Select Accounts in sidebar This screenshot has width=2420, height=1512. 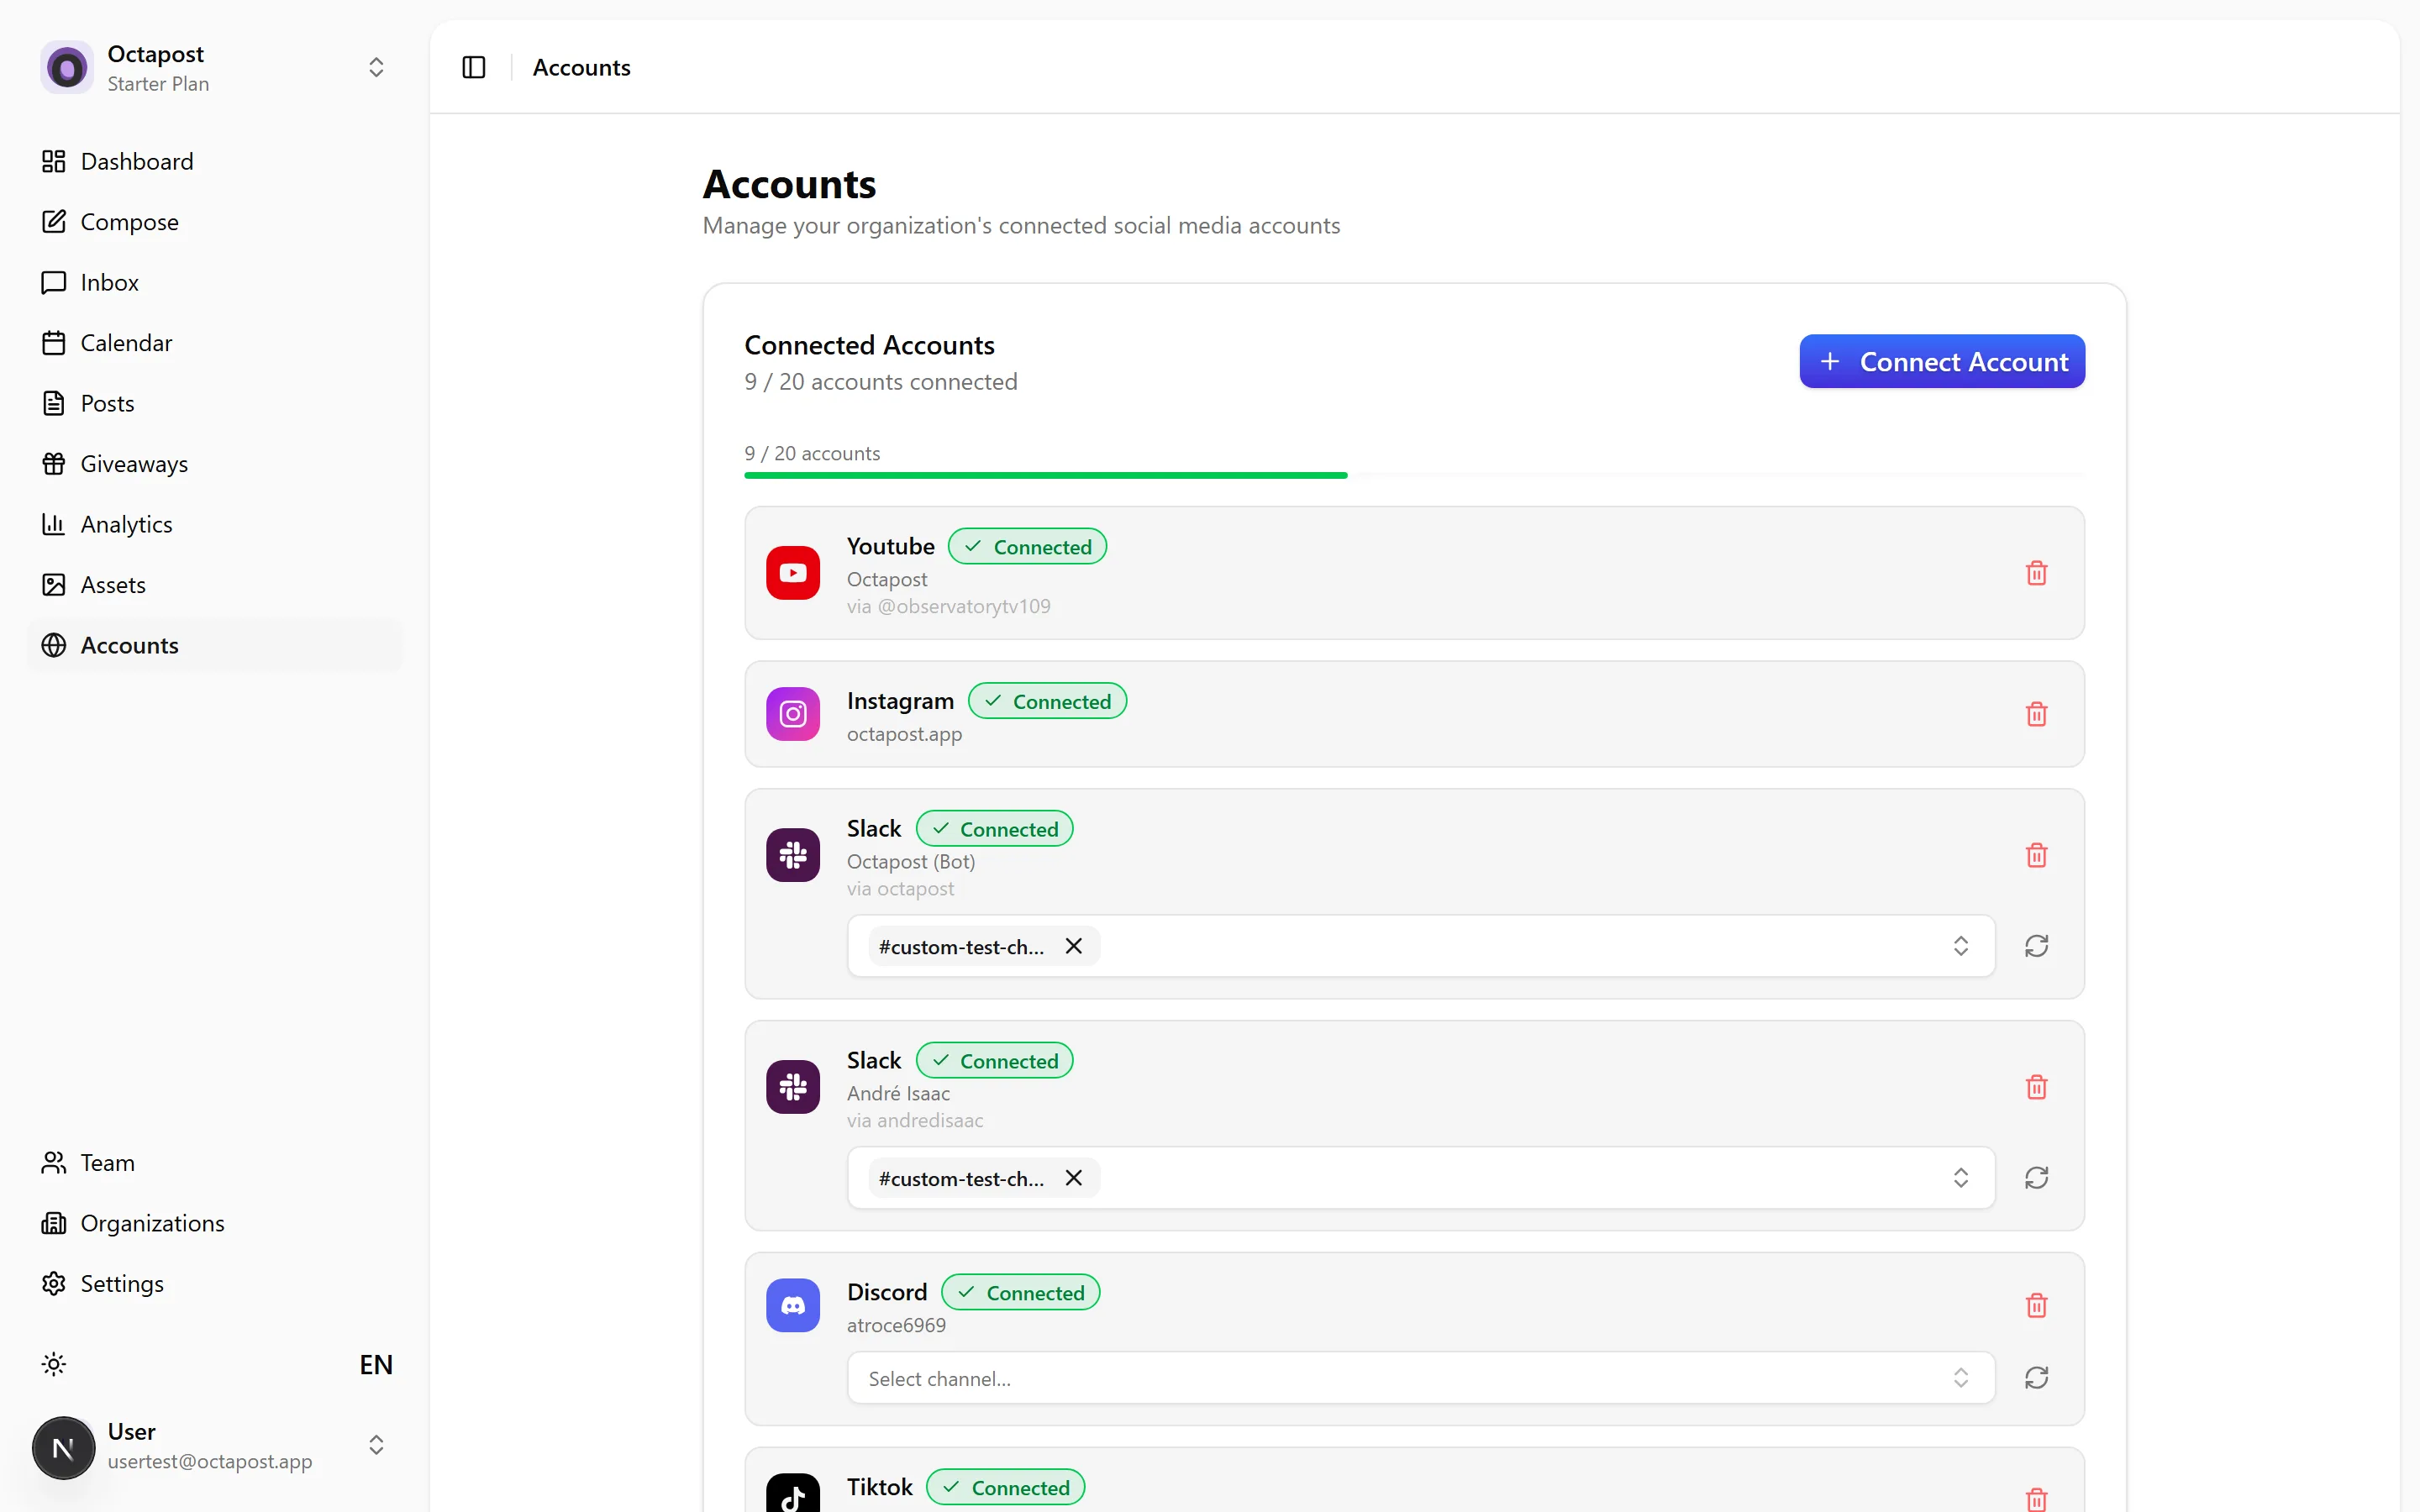tap(215, 645)
